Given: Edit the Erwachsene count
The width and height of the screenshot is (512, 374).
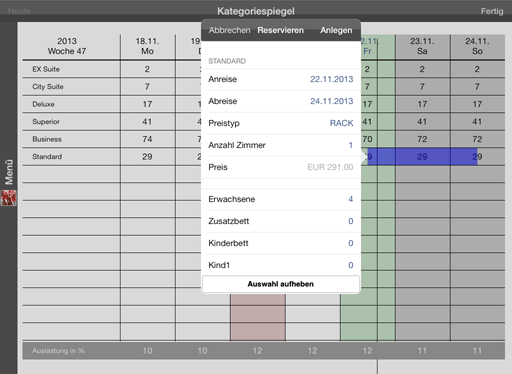Looking at the screenshot, I should 281,199.
